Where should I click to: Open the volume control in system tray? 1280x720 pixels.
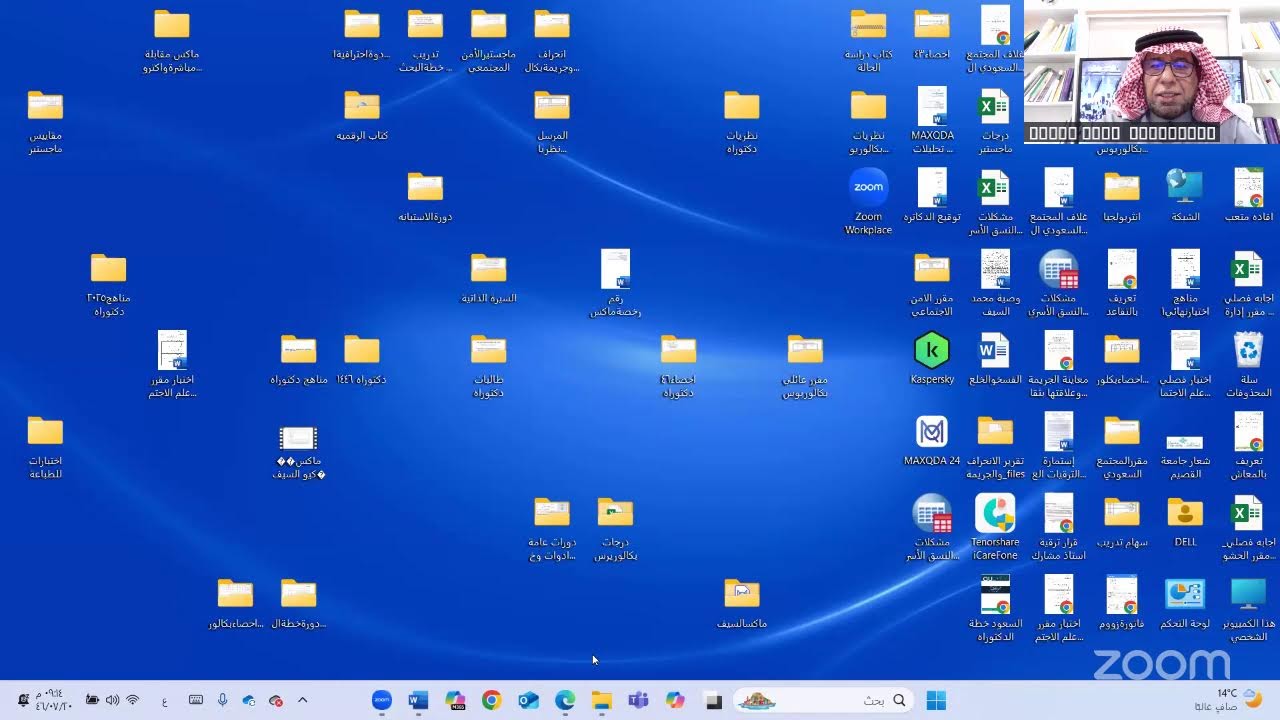pos(112,700)
